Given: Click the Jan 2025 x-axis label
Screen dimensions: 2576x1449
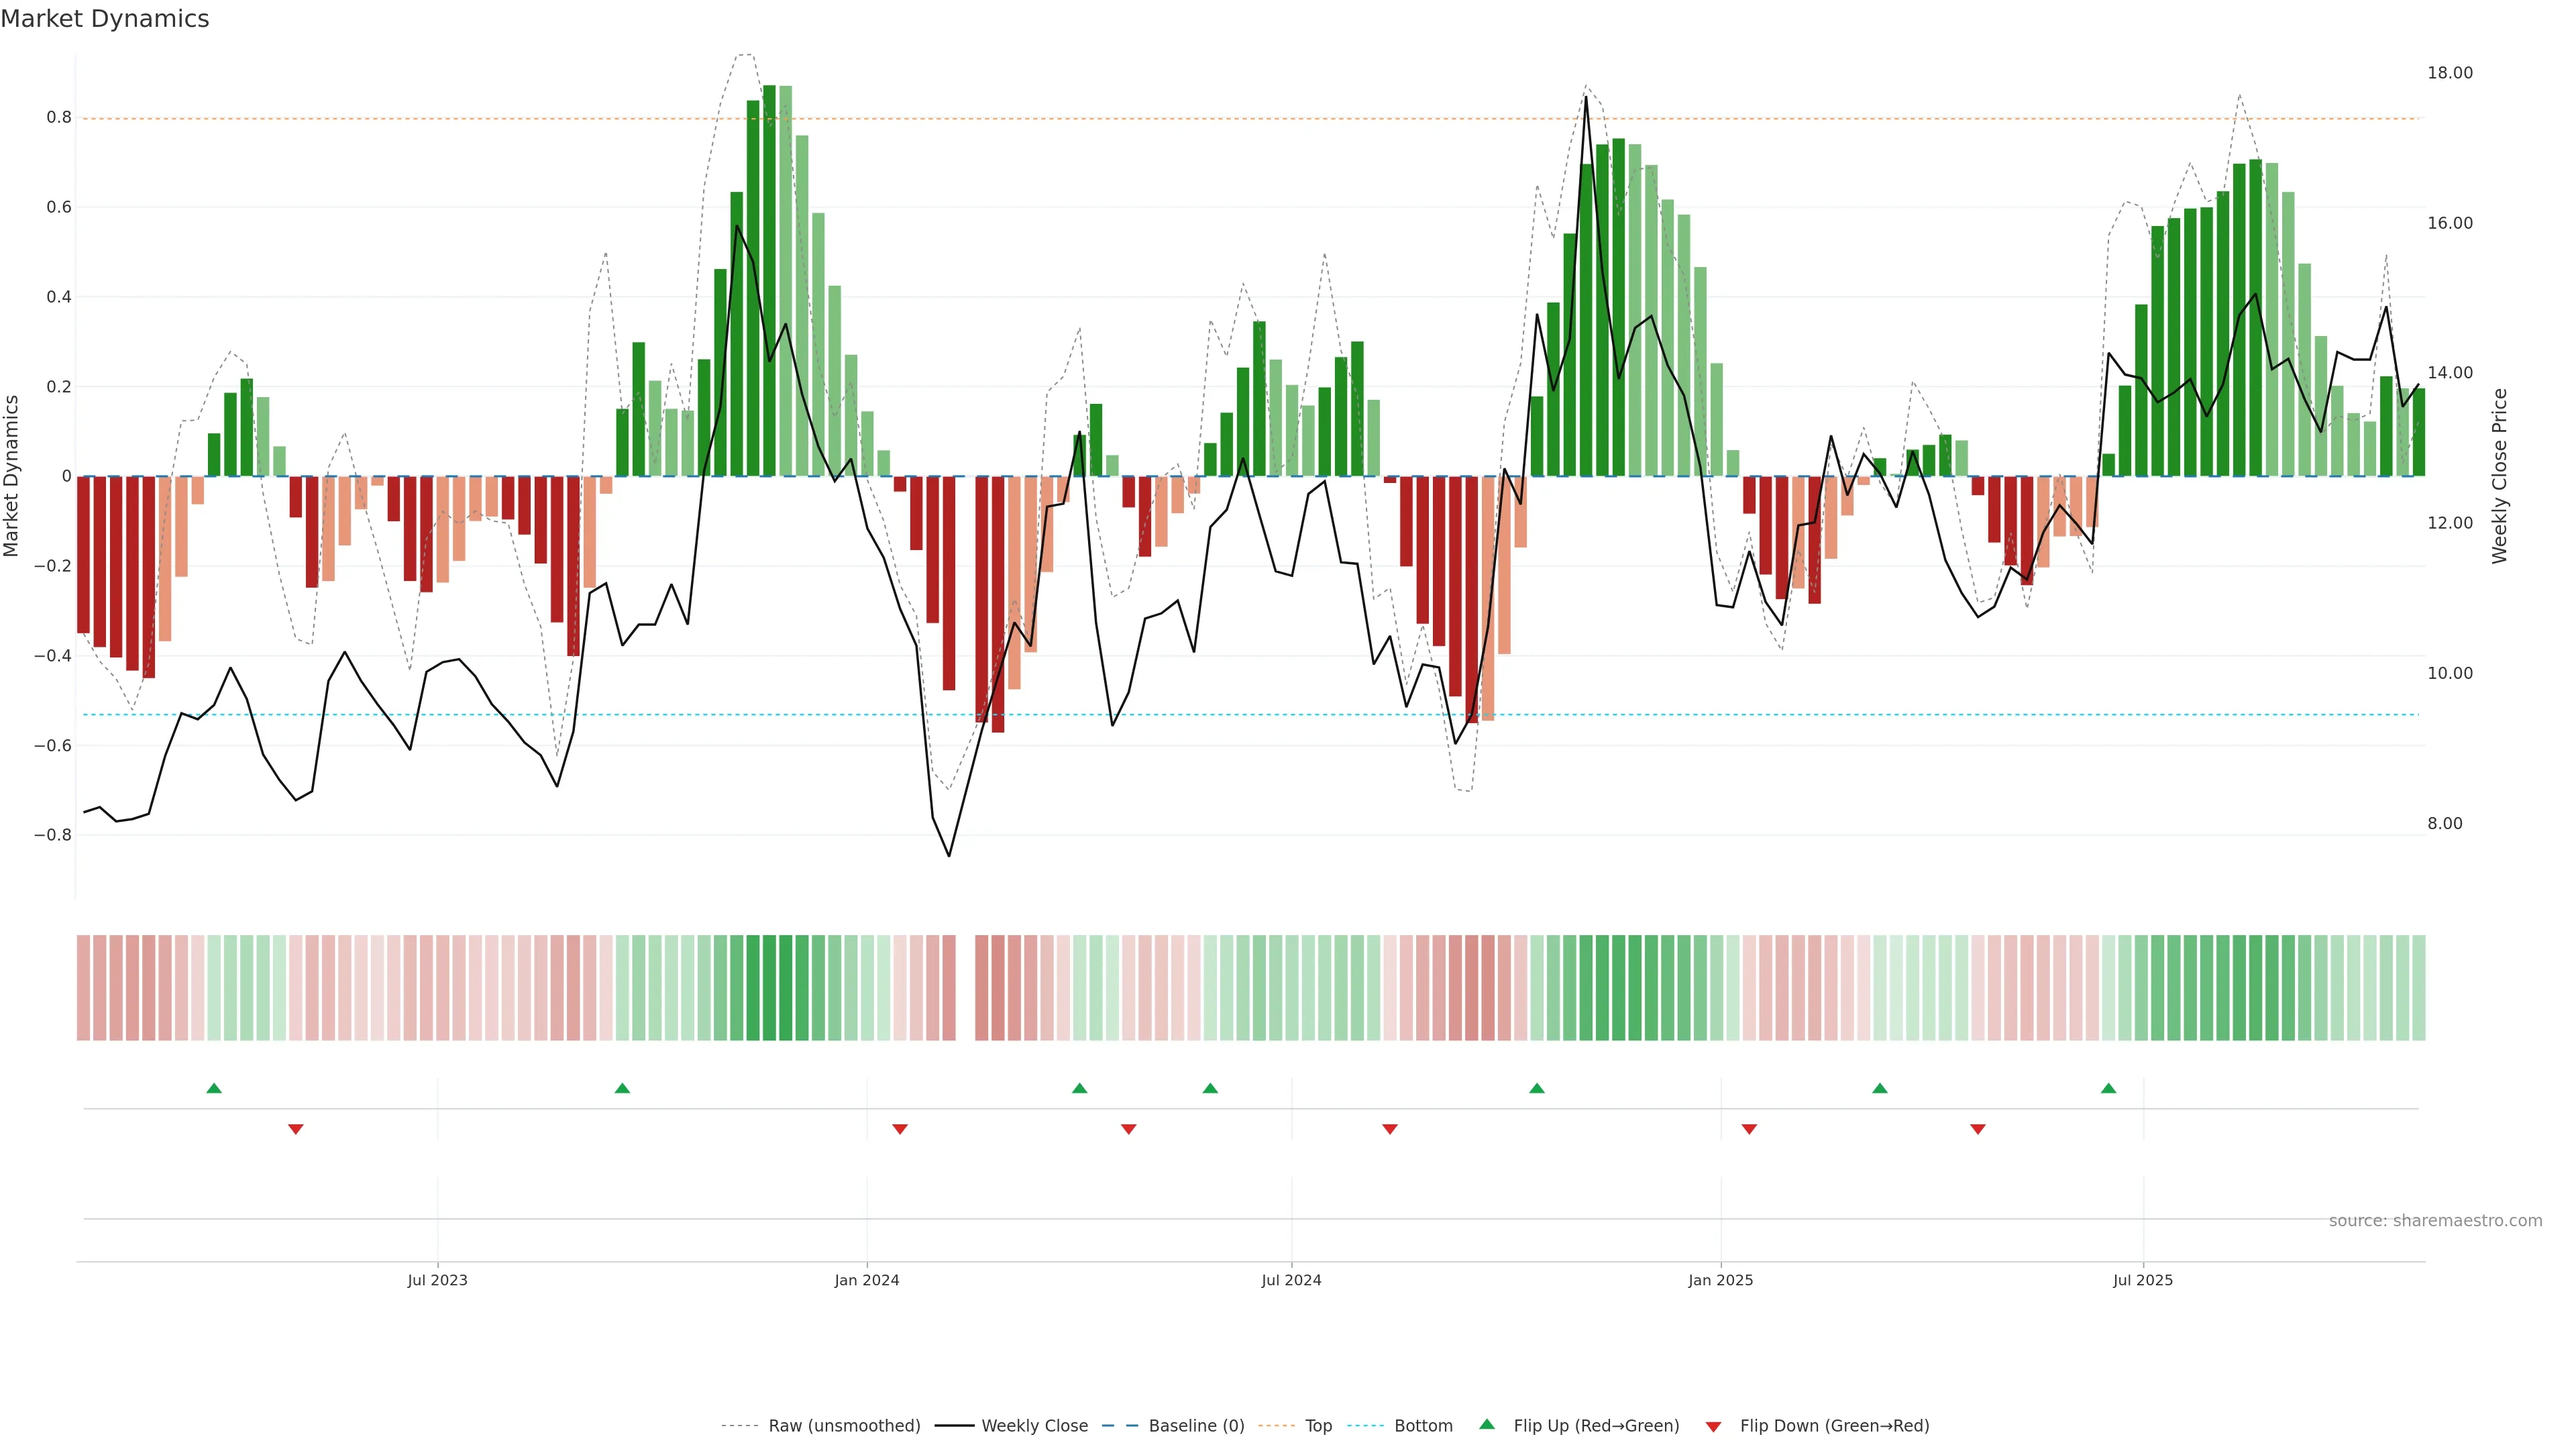Looking at the screenshot, I should click(1720, 1280).
